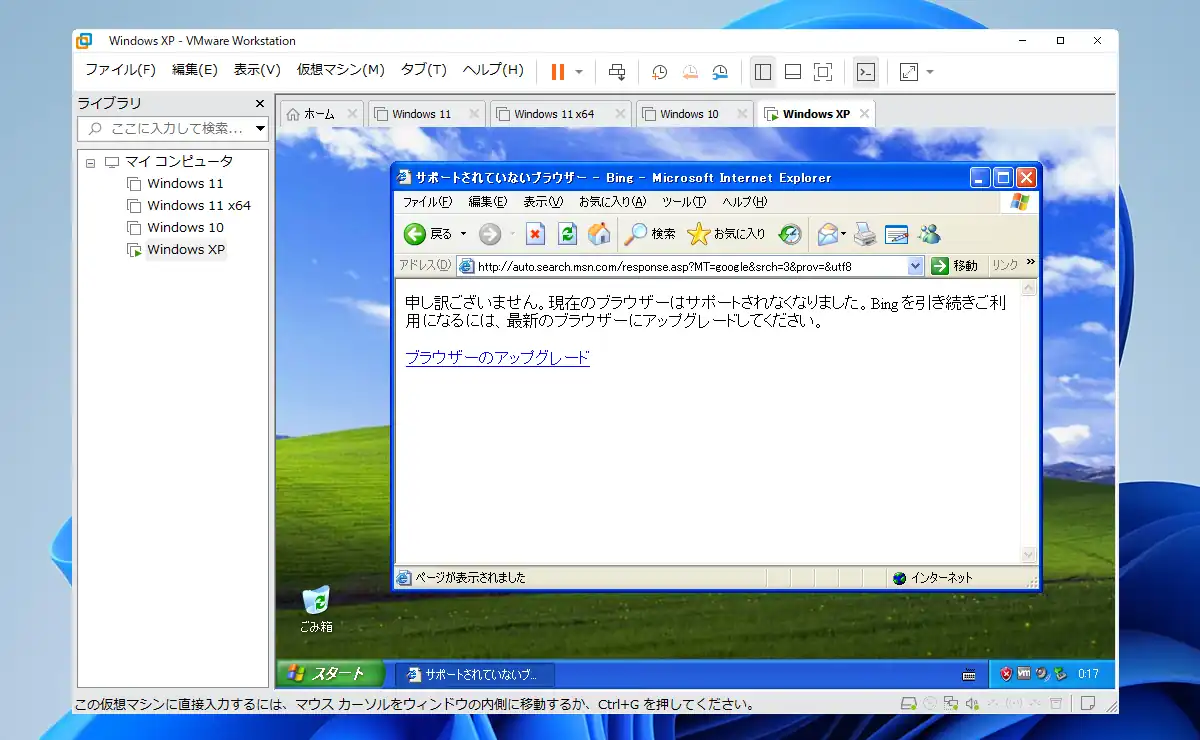Viewport: 1200px width, 740px height.
Task: Expand the IE address bar dropdown
Action: (x=915, y=266)
